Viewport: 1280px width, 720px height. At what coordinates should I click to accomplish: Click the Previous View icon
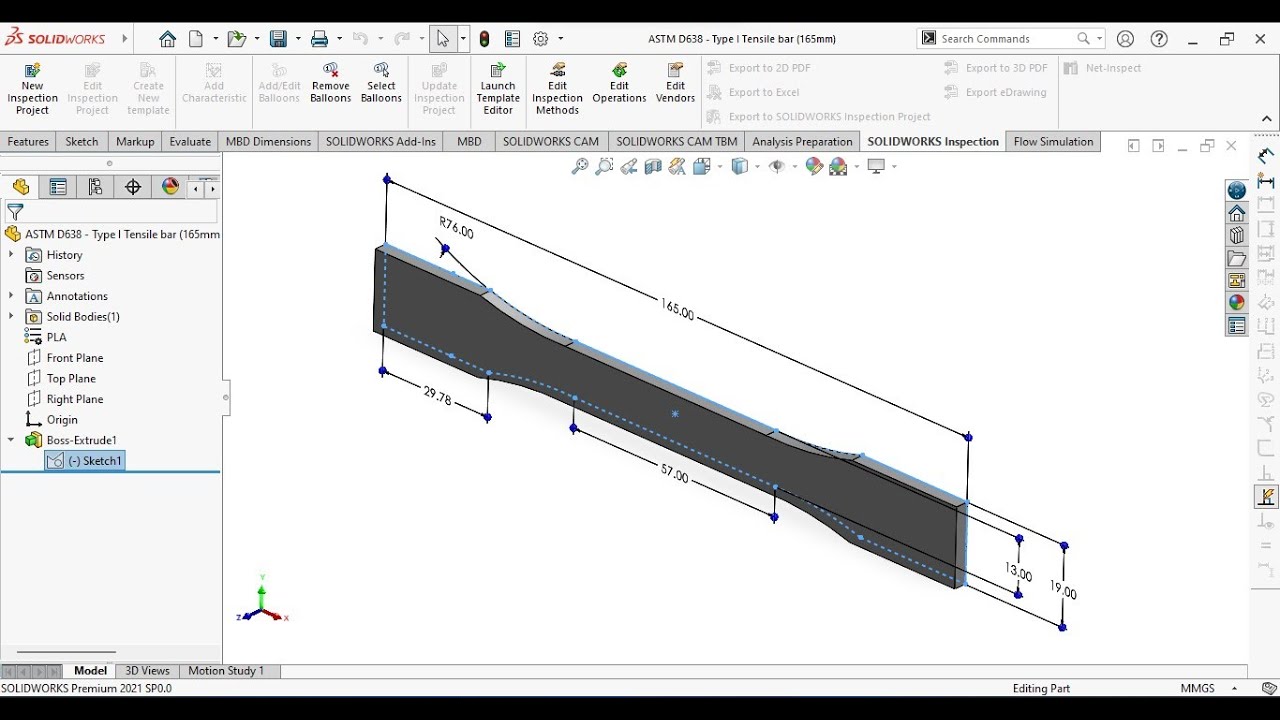[x=629, y=166]
